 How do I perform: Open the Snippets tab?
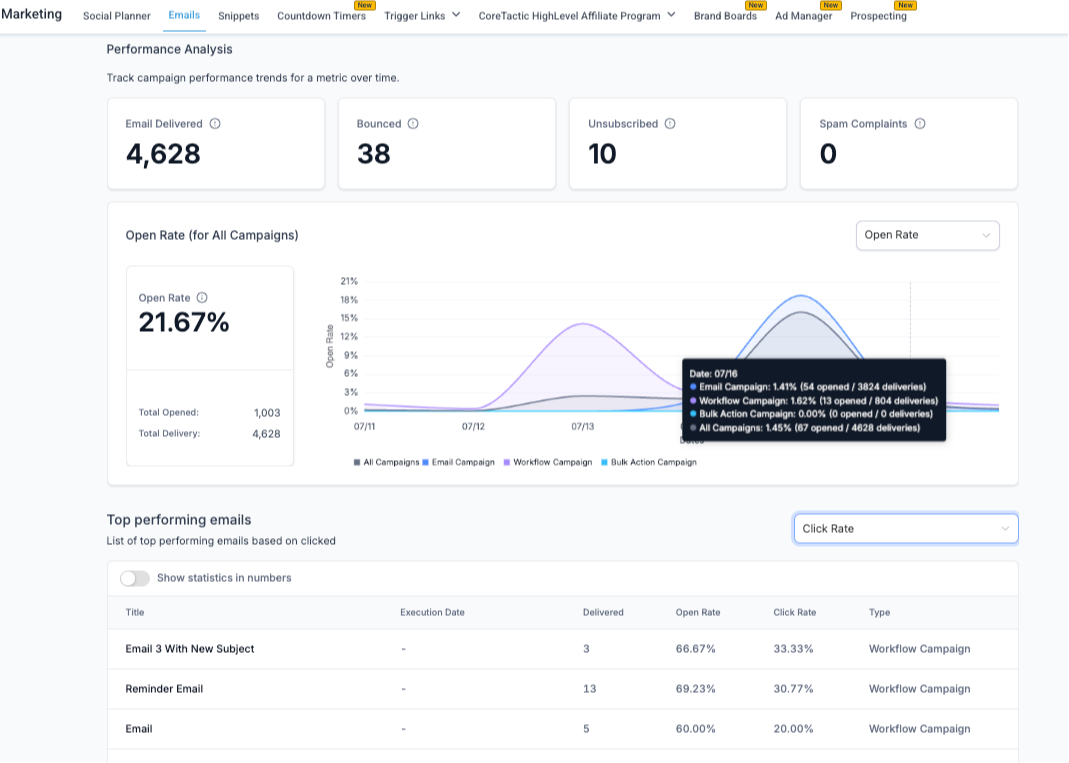point(238,16)
